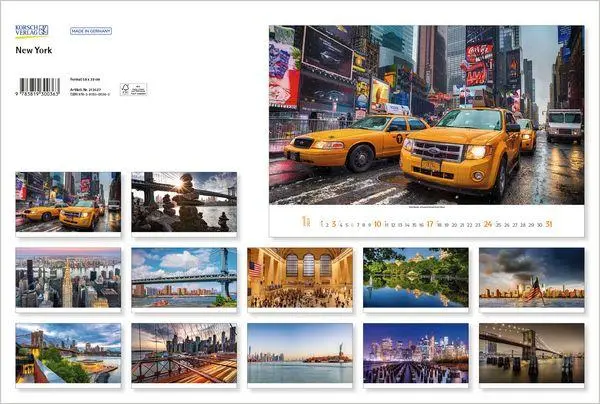The image size is (600, 404).
Task: Select the calendar format size line
Action: 85,79
